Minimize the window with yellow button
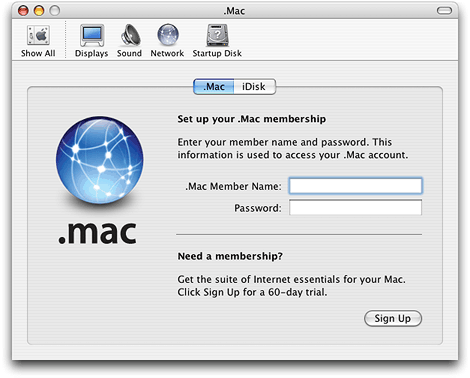The width and height of the screenshot is (470, 378). (39, 11)
